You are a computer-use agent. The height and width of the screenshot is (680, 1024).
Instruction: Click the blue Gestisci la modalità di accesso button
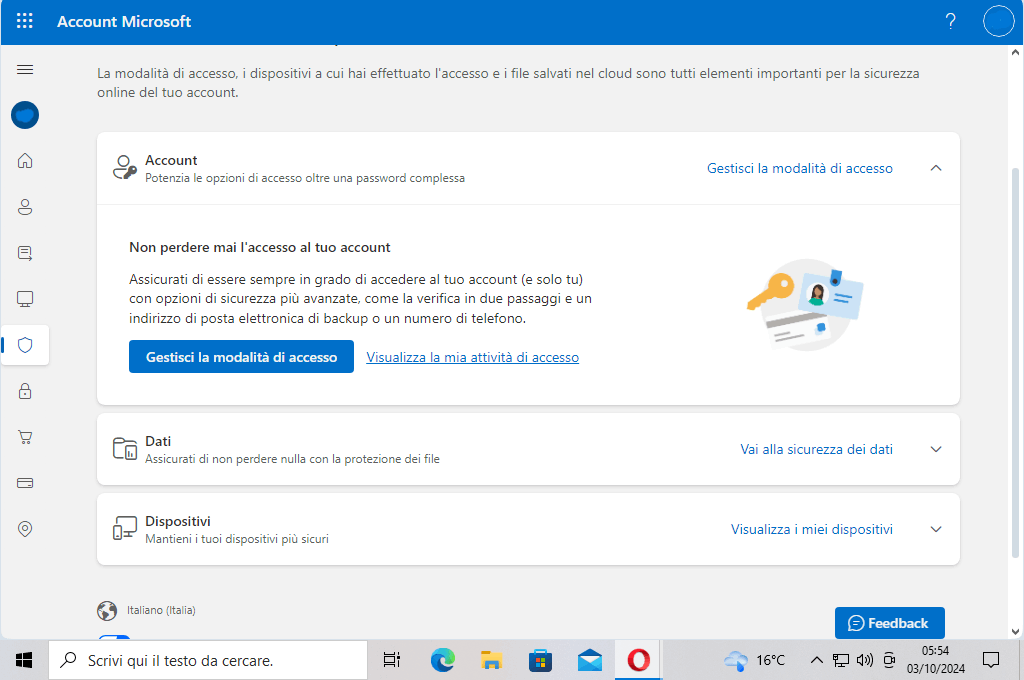point(241,357)
